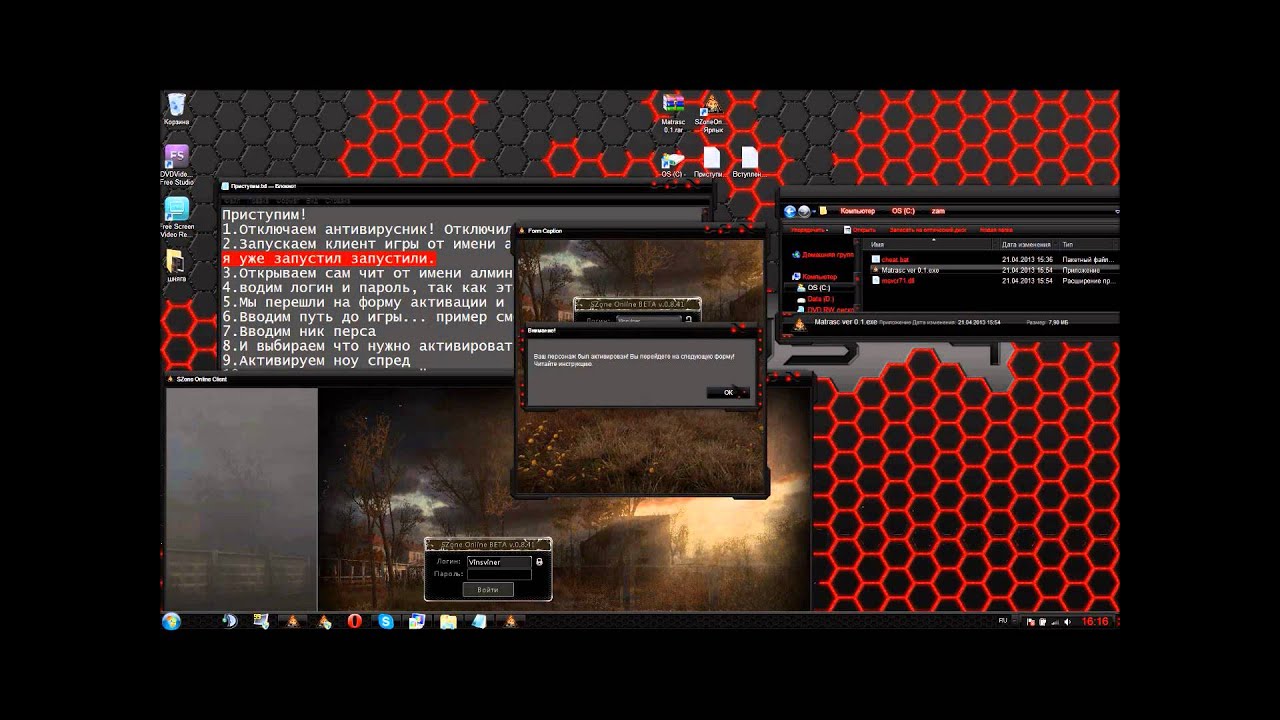Click the icon beside the Логин field

(x=540, y=562)
